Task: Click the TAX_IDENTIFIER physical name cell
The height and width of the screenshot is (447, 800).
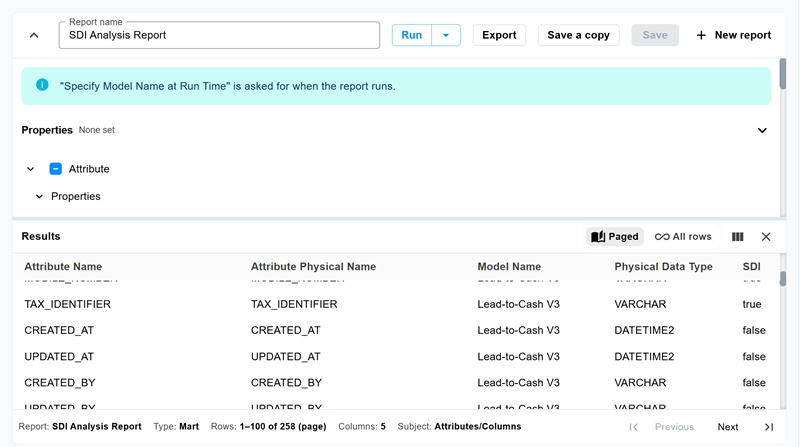Action: pos(294,304)
